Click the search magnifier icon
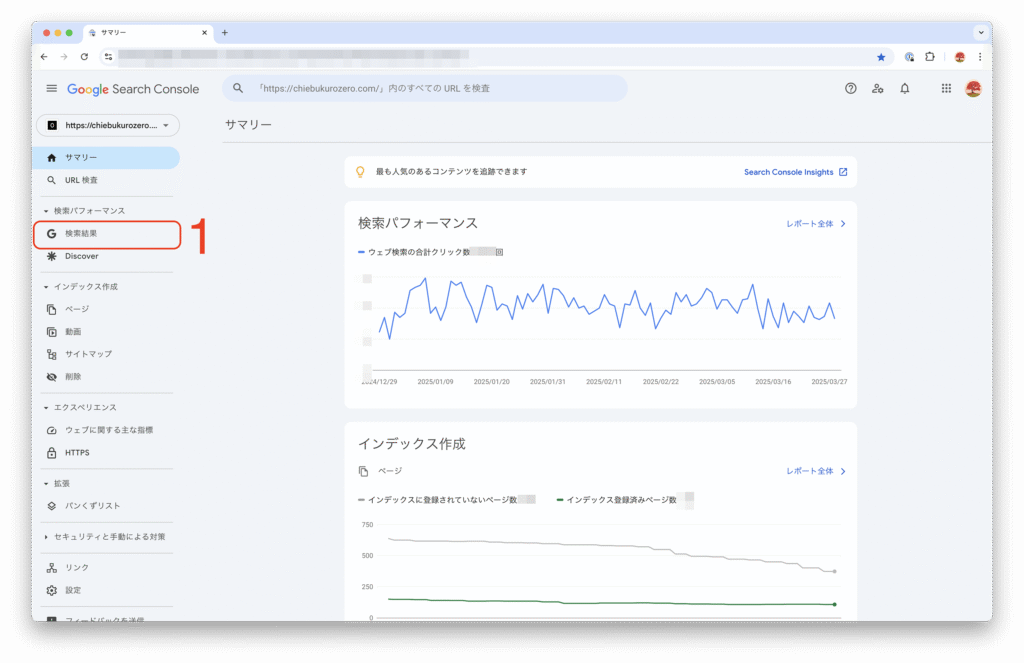 click(x=238, y=88)
